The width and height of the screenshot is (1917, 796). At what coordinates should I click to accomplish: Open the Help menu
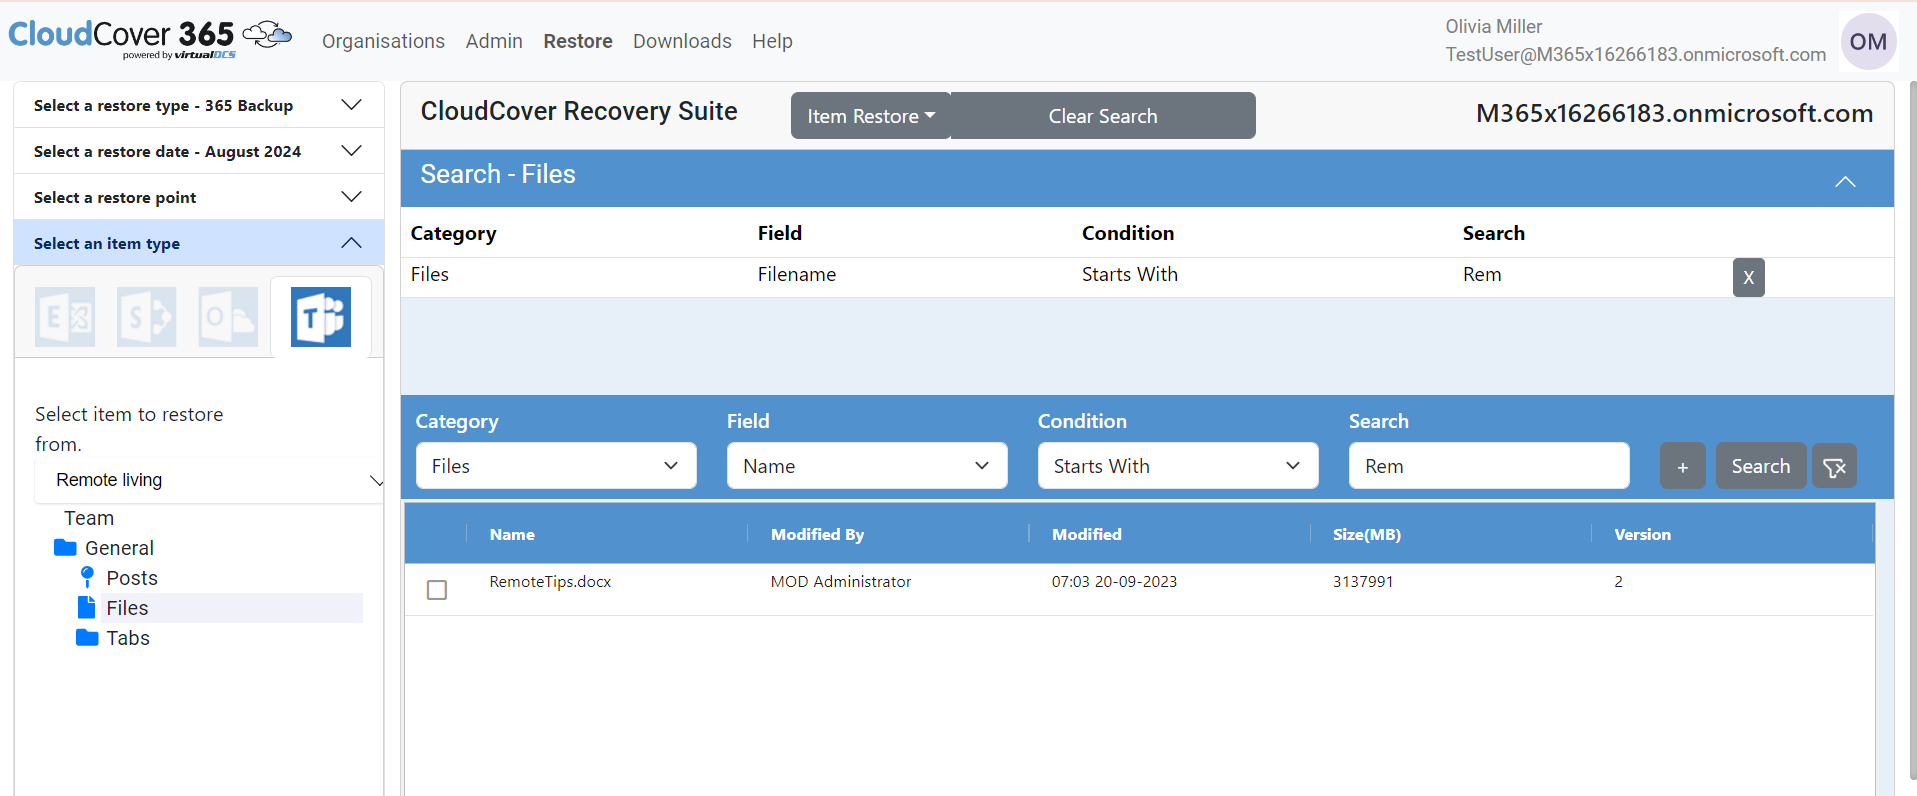tap(772, 41)
